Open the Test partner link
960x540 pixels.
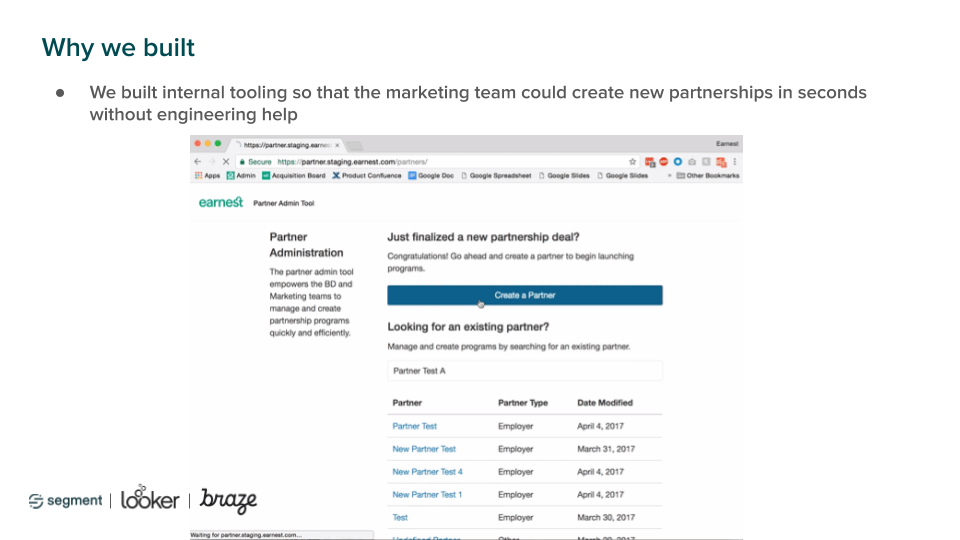(x=400, y=517)
